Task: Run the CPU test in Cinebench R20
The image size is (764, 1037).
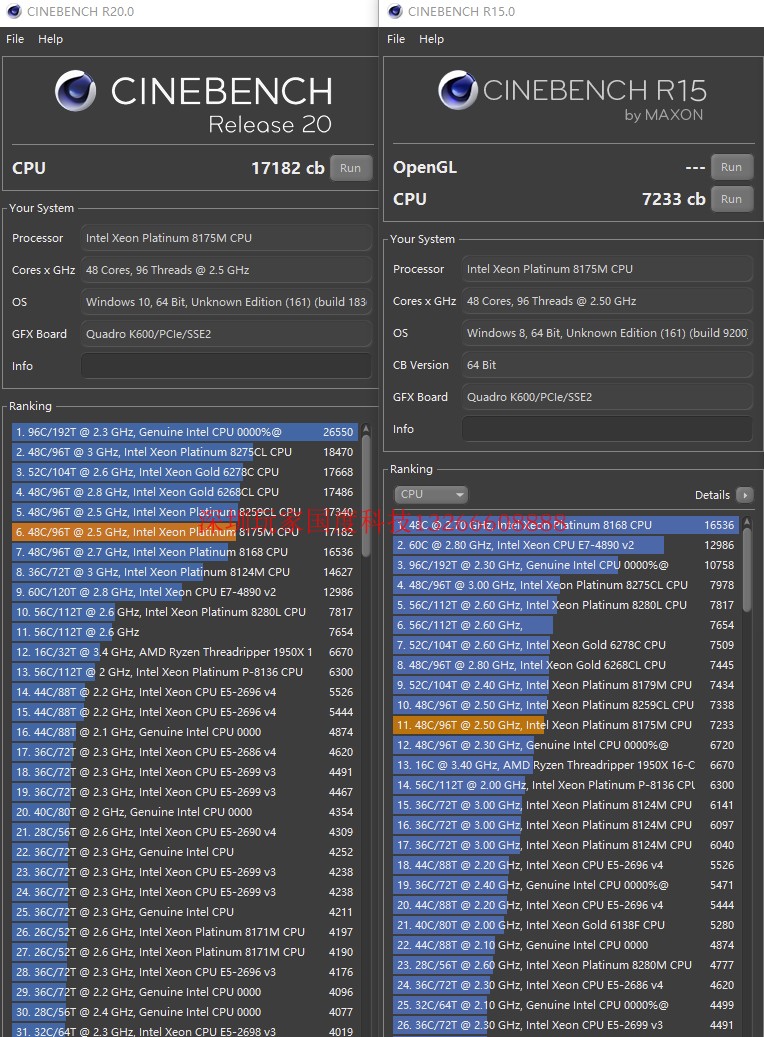Action: pyautogui.click(x=351, y=168)
